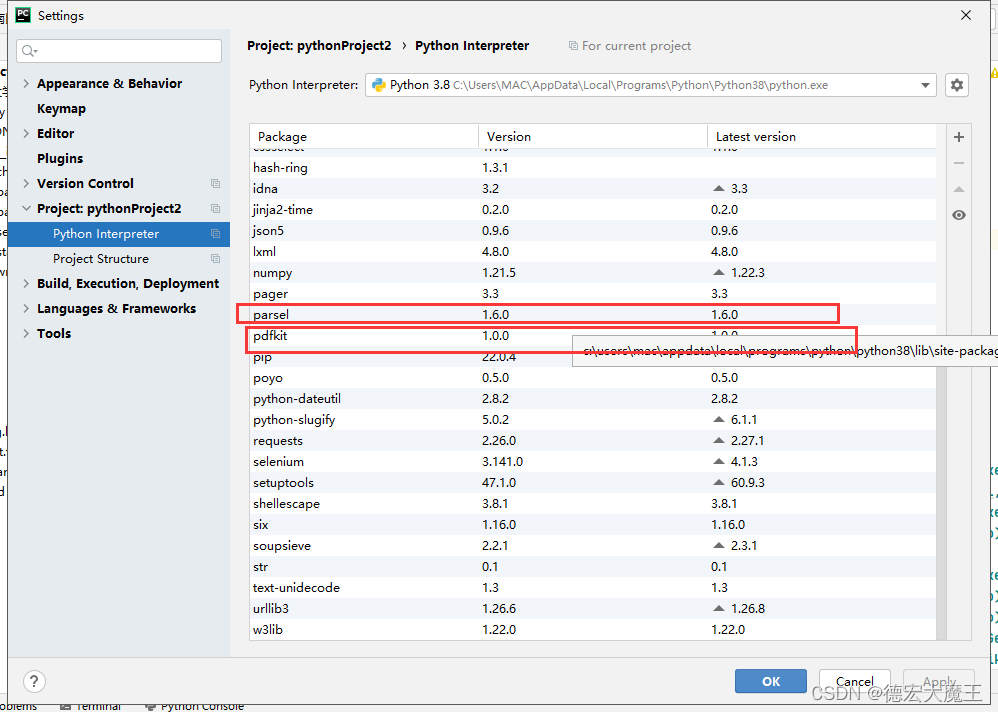This screenshot has height=712, width=998.
Task: Click the search magnifier icon in settings
Action: pyautogui.click(x=29, y=51)
